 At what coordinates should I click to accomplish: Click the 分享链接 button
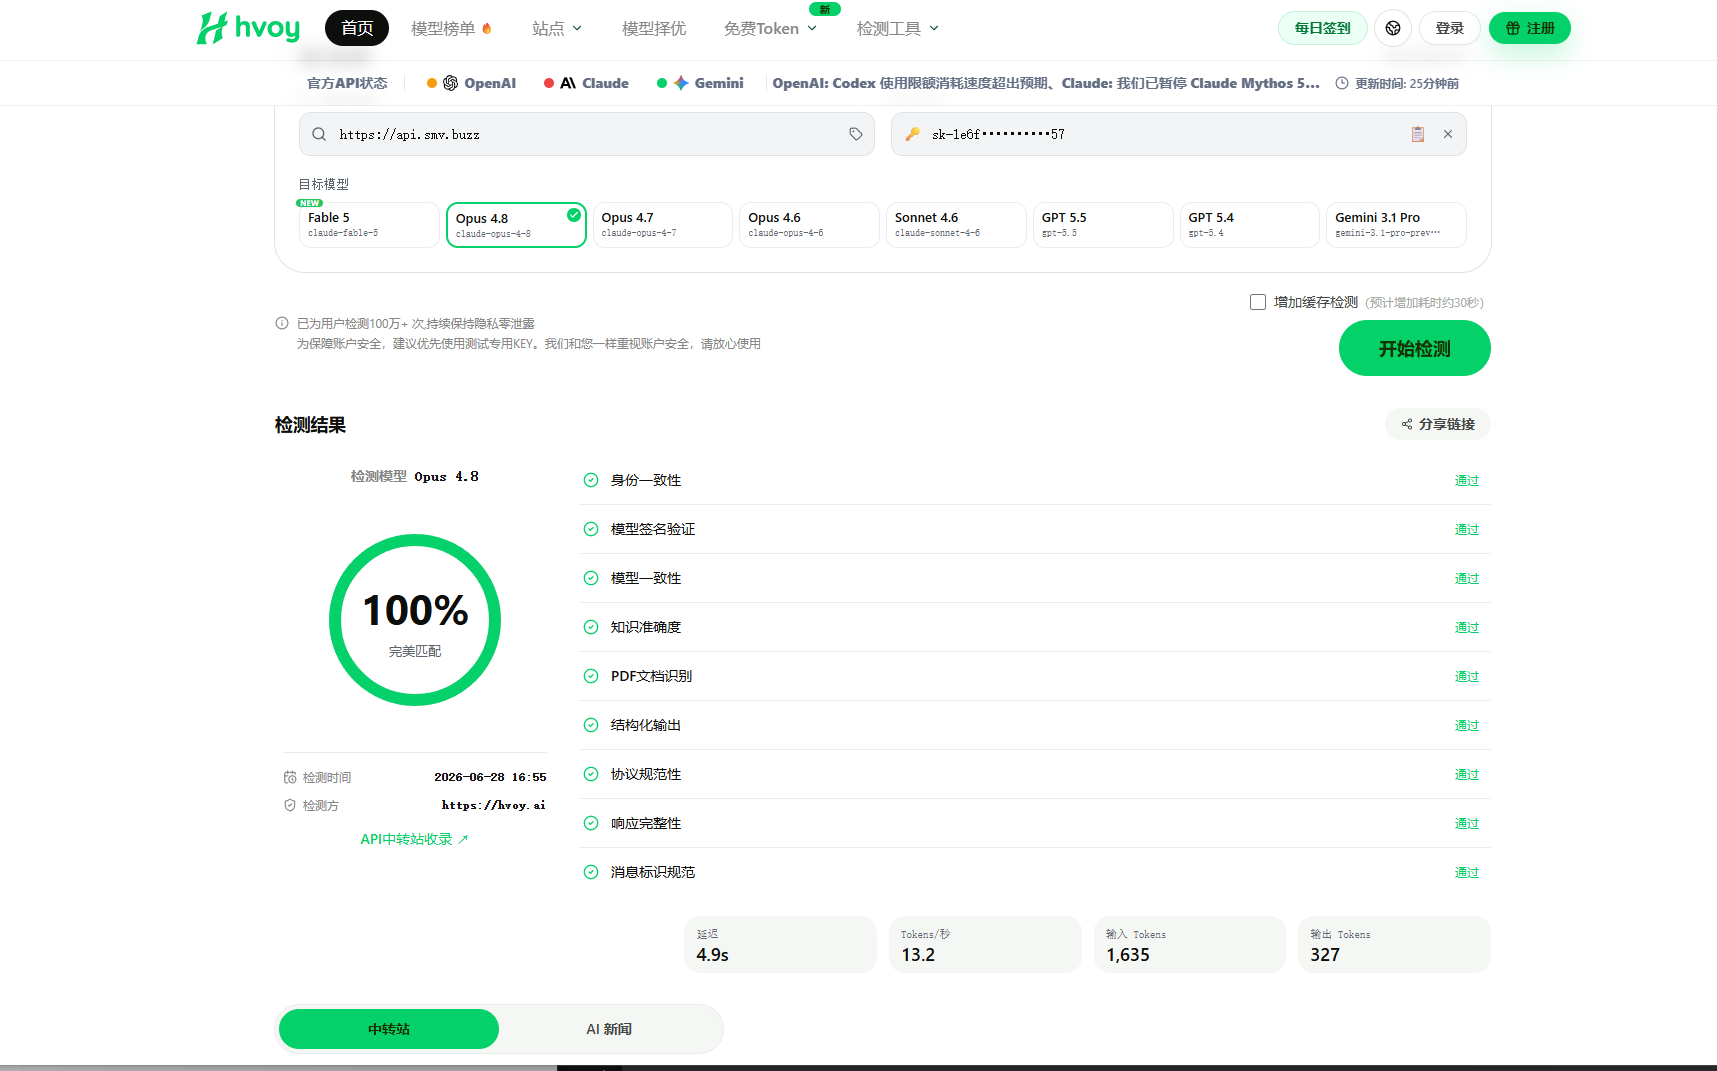1438,424
